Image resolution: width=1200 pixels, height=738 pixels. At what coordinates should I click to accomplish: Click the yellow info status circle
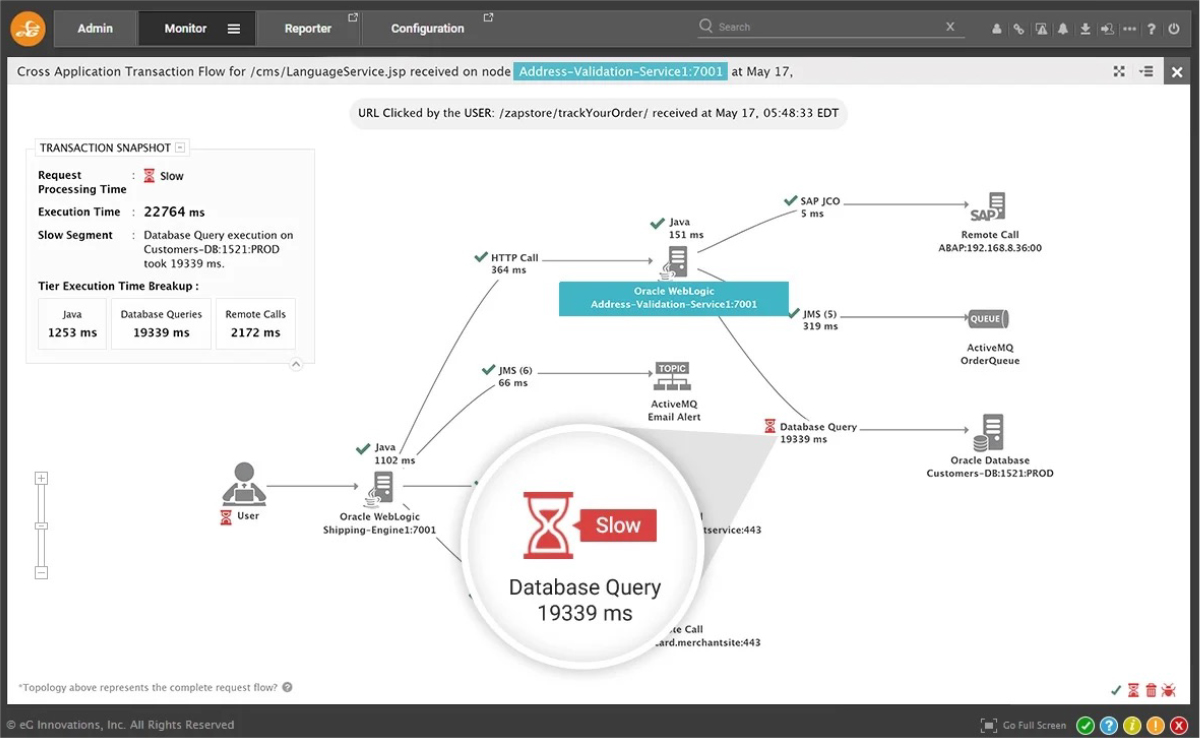click(x=1131, y=725)
